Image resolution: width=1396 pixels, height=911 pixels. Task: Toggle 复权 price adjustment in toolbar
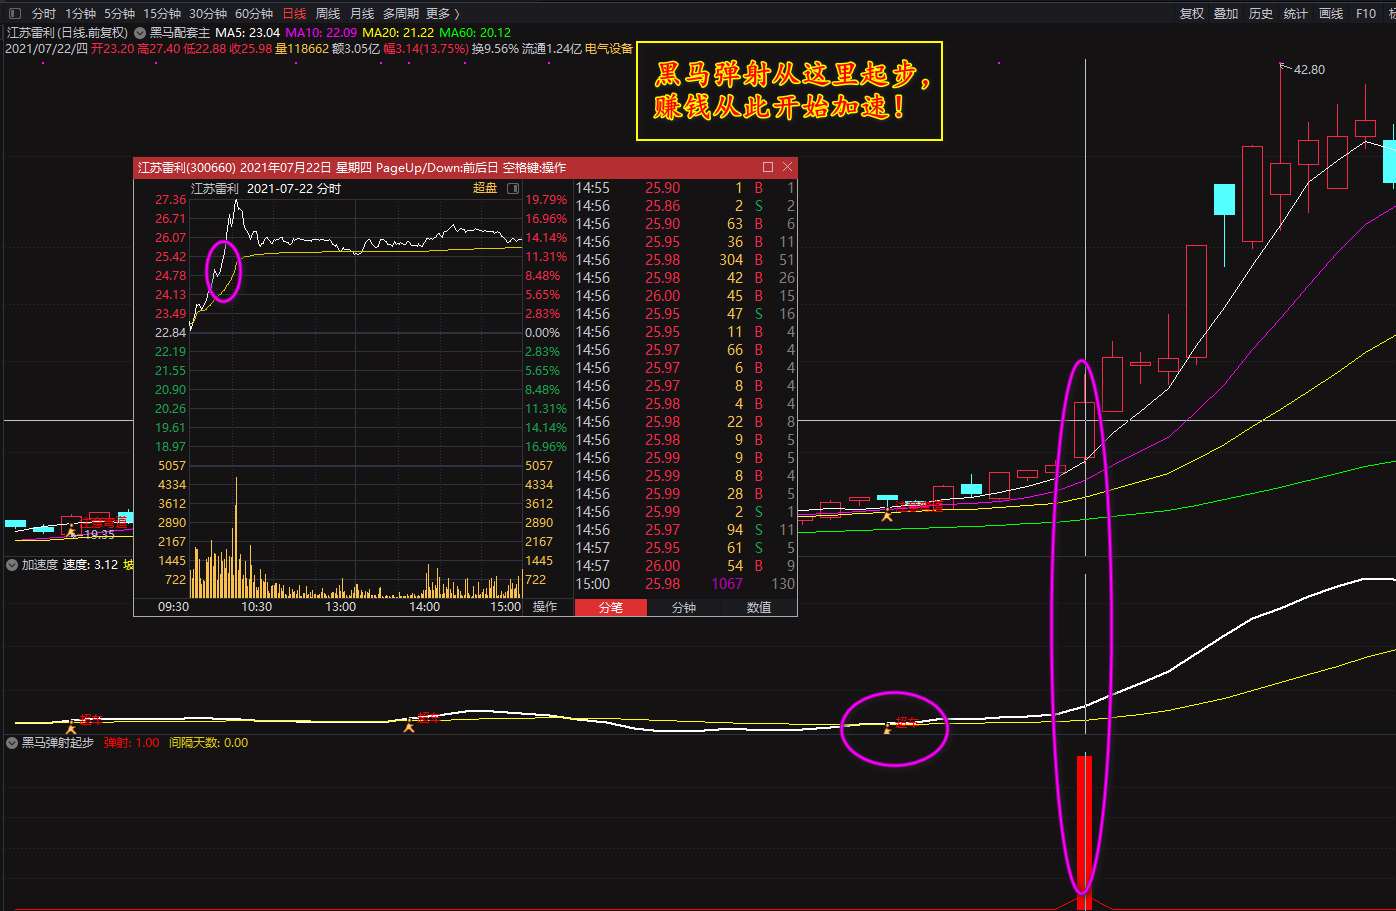tap(1192, 13)
